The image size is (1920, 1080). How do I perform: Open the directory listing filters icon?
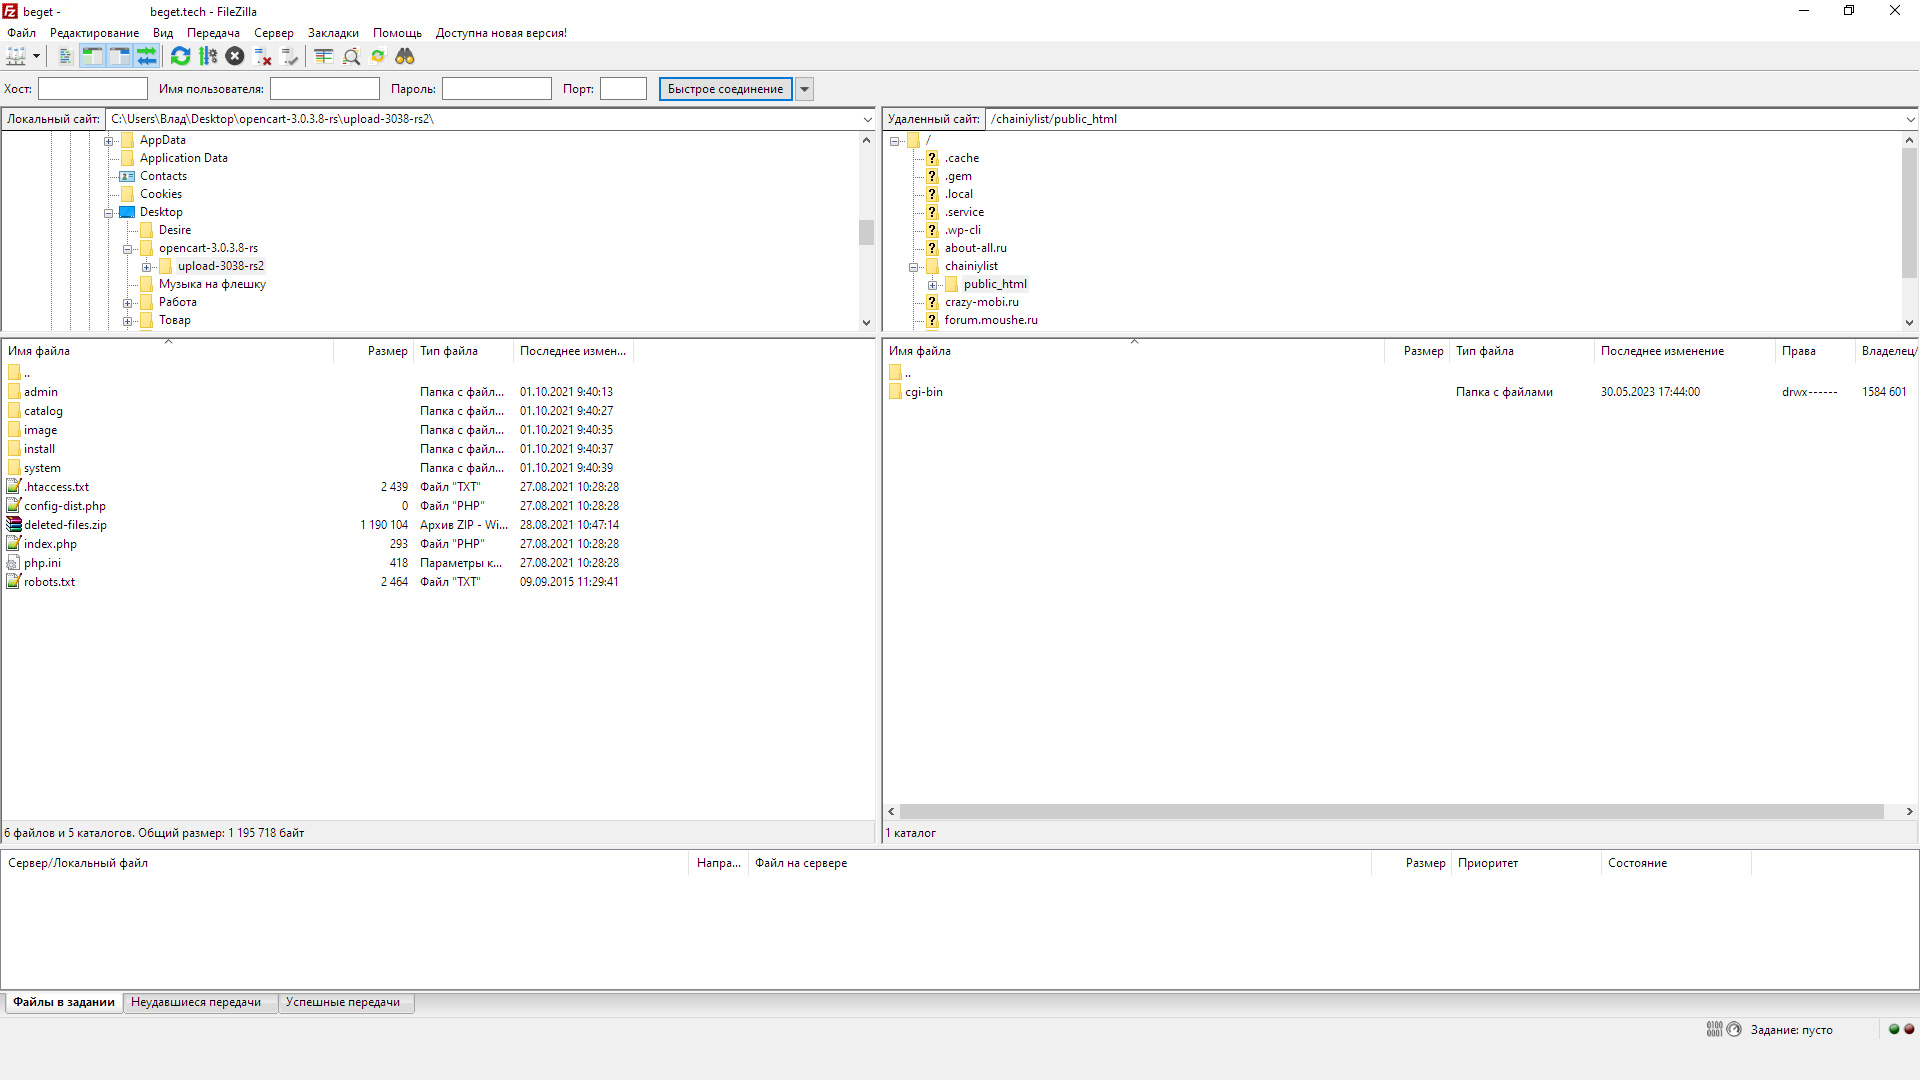pyautogui.click(x=323, y=57)
